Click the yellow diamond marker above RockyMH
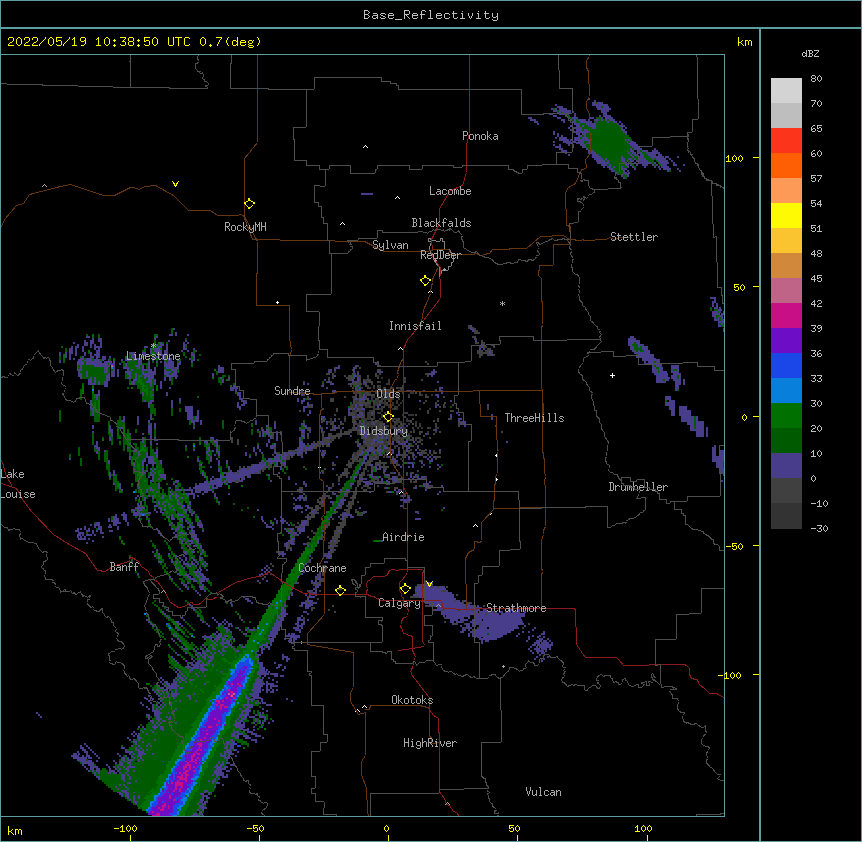The height and width of the screenshot is (842, 862). (x=250, y=204)
